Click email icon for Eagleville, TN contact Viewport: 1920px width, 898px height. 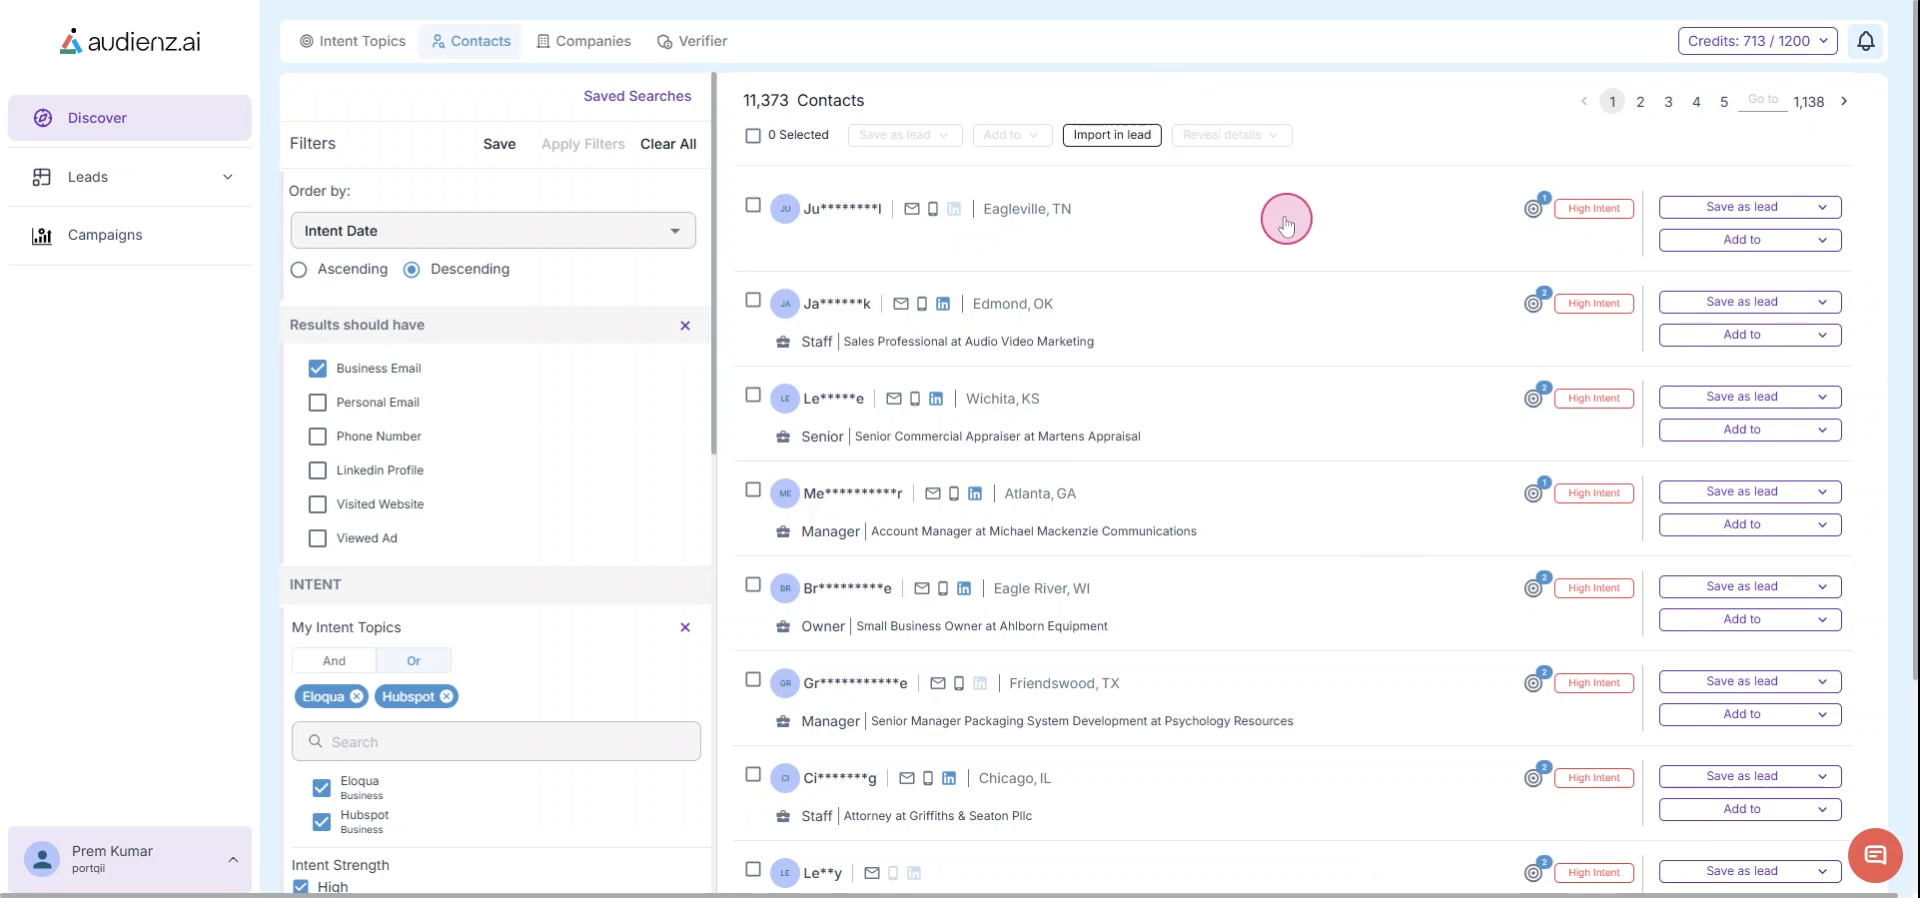pyautogui.click(x=911, y=209)
